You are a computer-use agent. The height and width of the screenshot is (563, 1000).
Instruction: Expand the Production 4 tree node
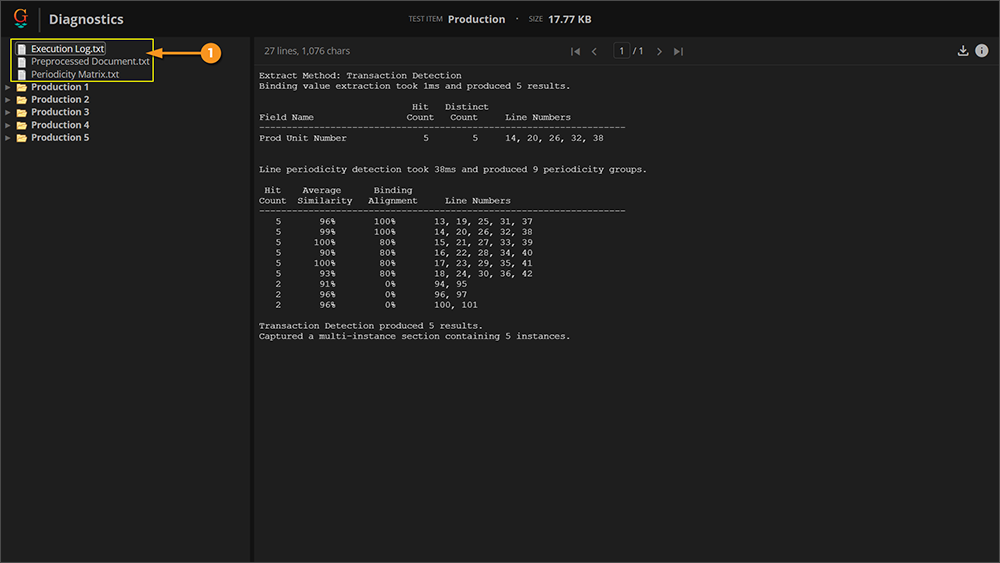[x=8, y=125]
